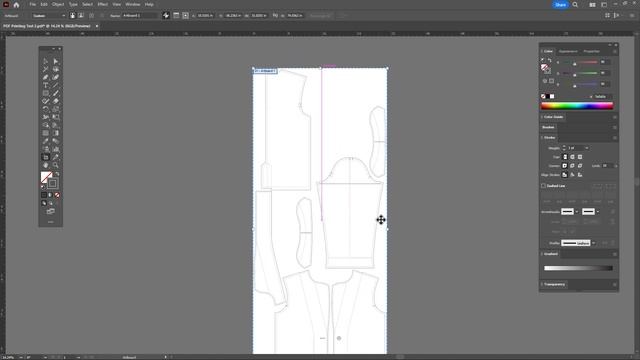Open the View menu

[117, 4]
